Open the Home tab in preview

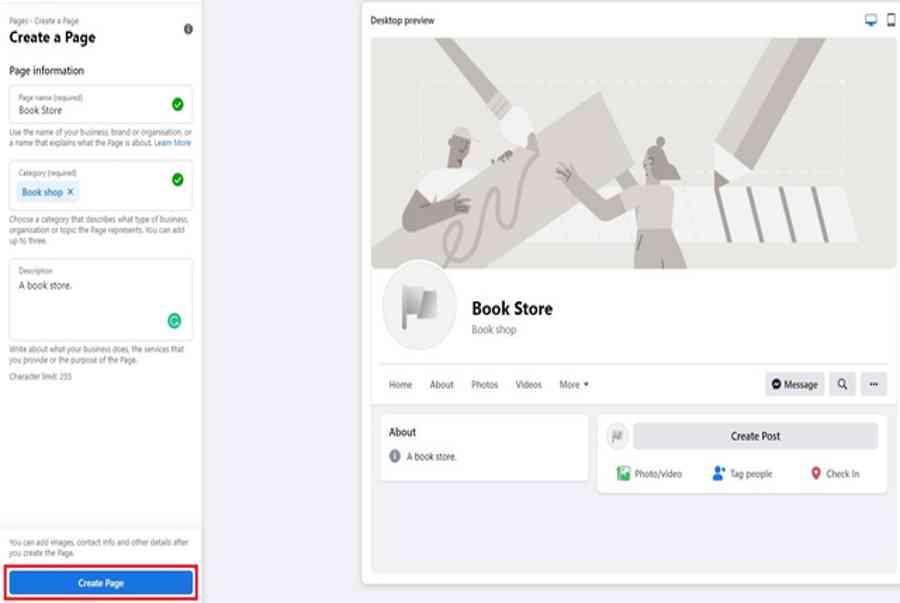pos(400,384)
